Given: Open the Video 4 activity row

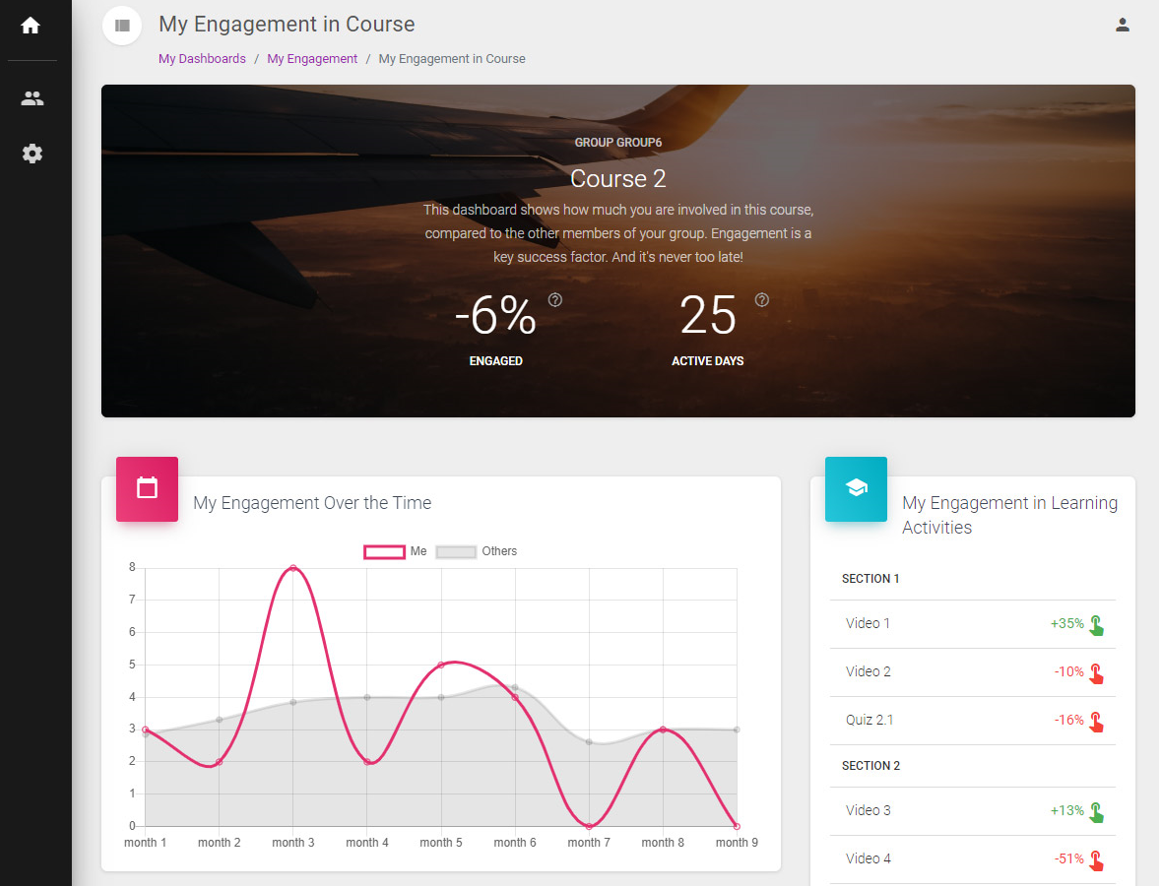Looking at the screenshot, I should click(x=971, y=858).
